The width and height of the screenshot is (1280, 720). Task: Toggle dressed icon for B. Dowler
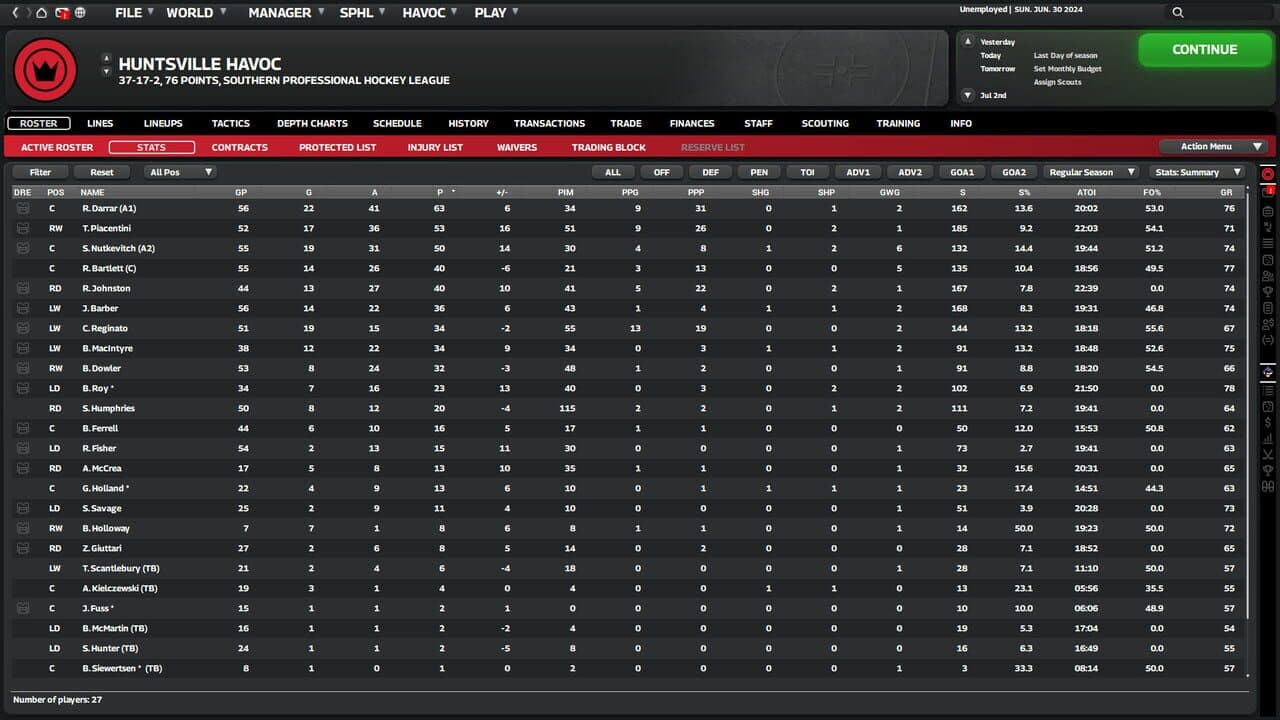click(x=22, y=368)
